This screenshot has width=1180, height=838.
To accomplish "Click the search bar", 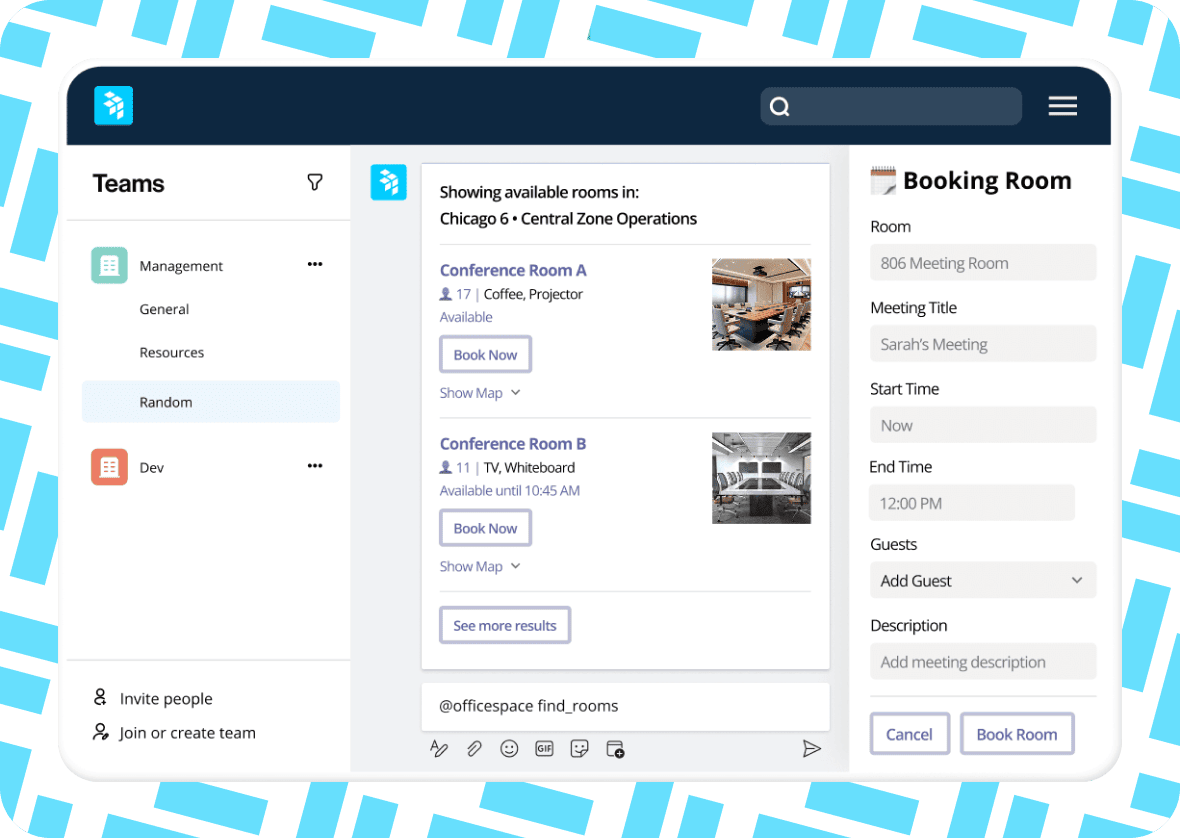I will point(890,105).
